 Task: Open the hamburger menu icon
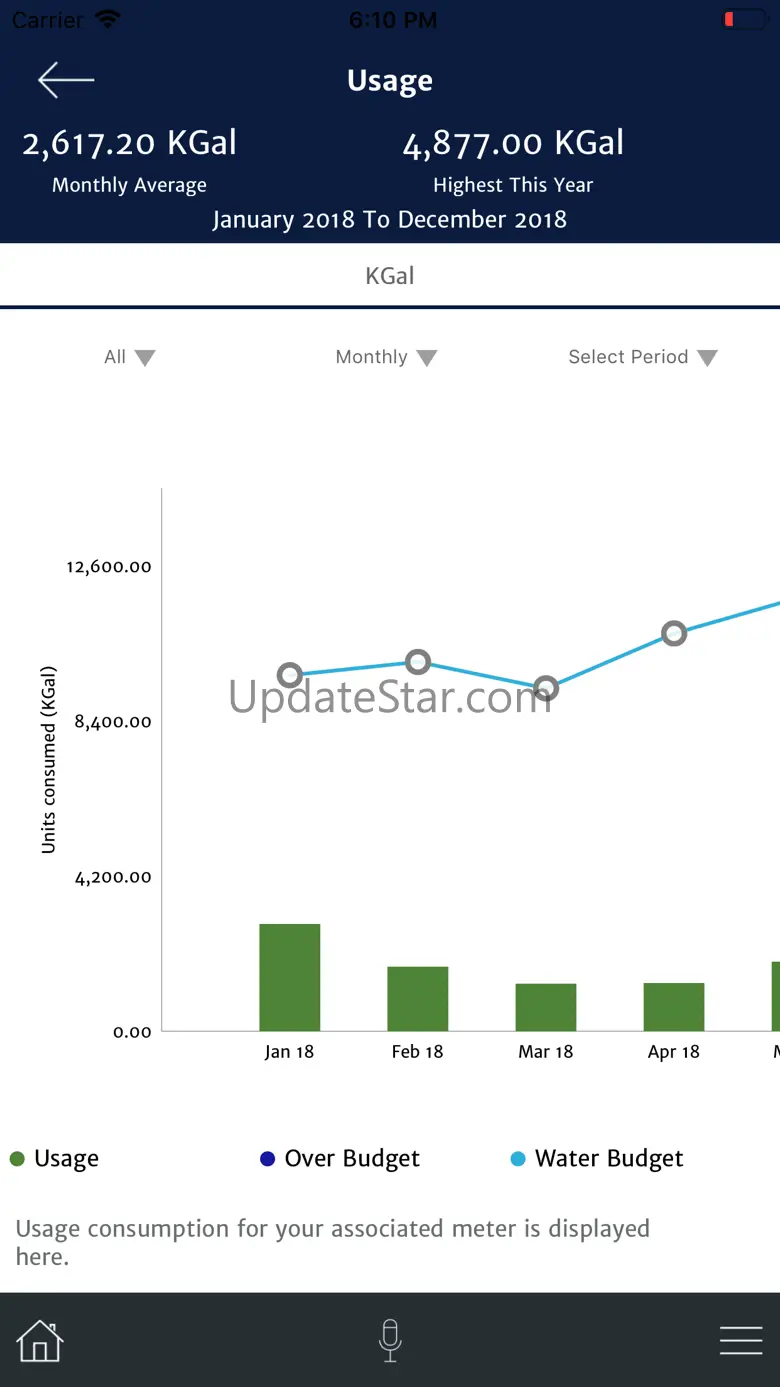pos(741,1340)
